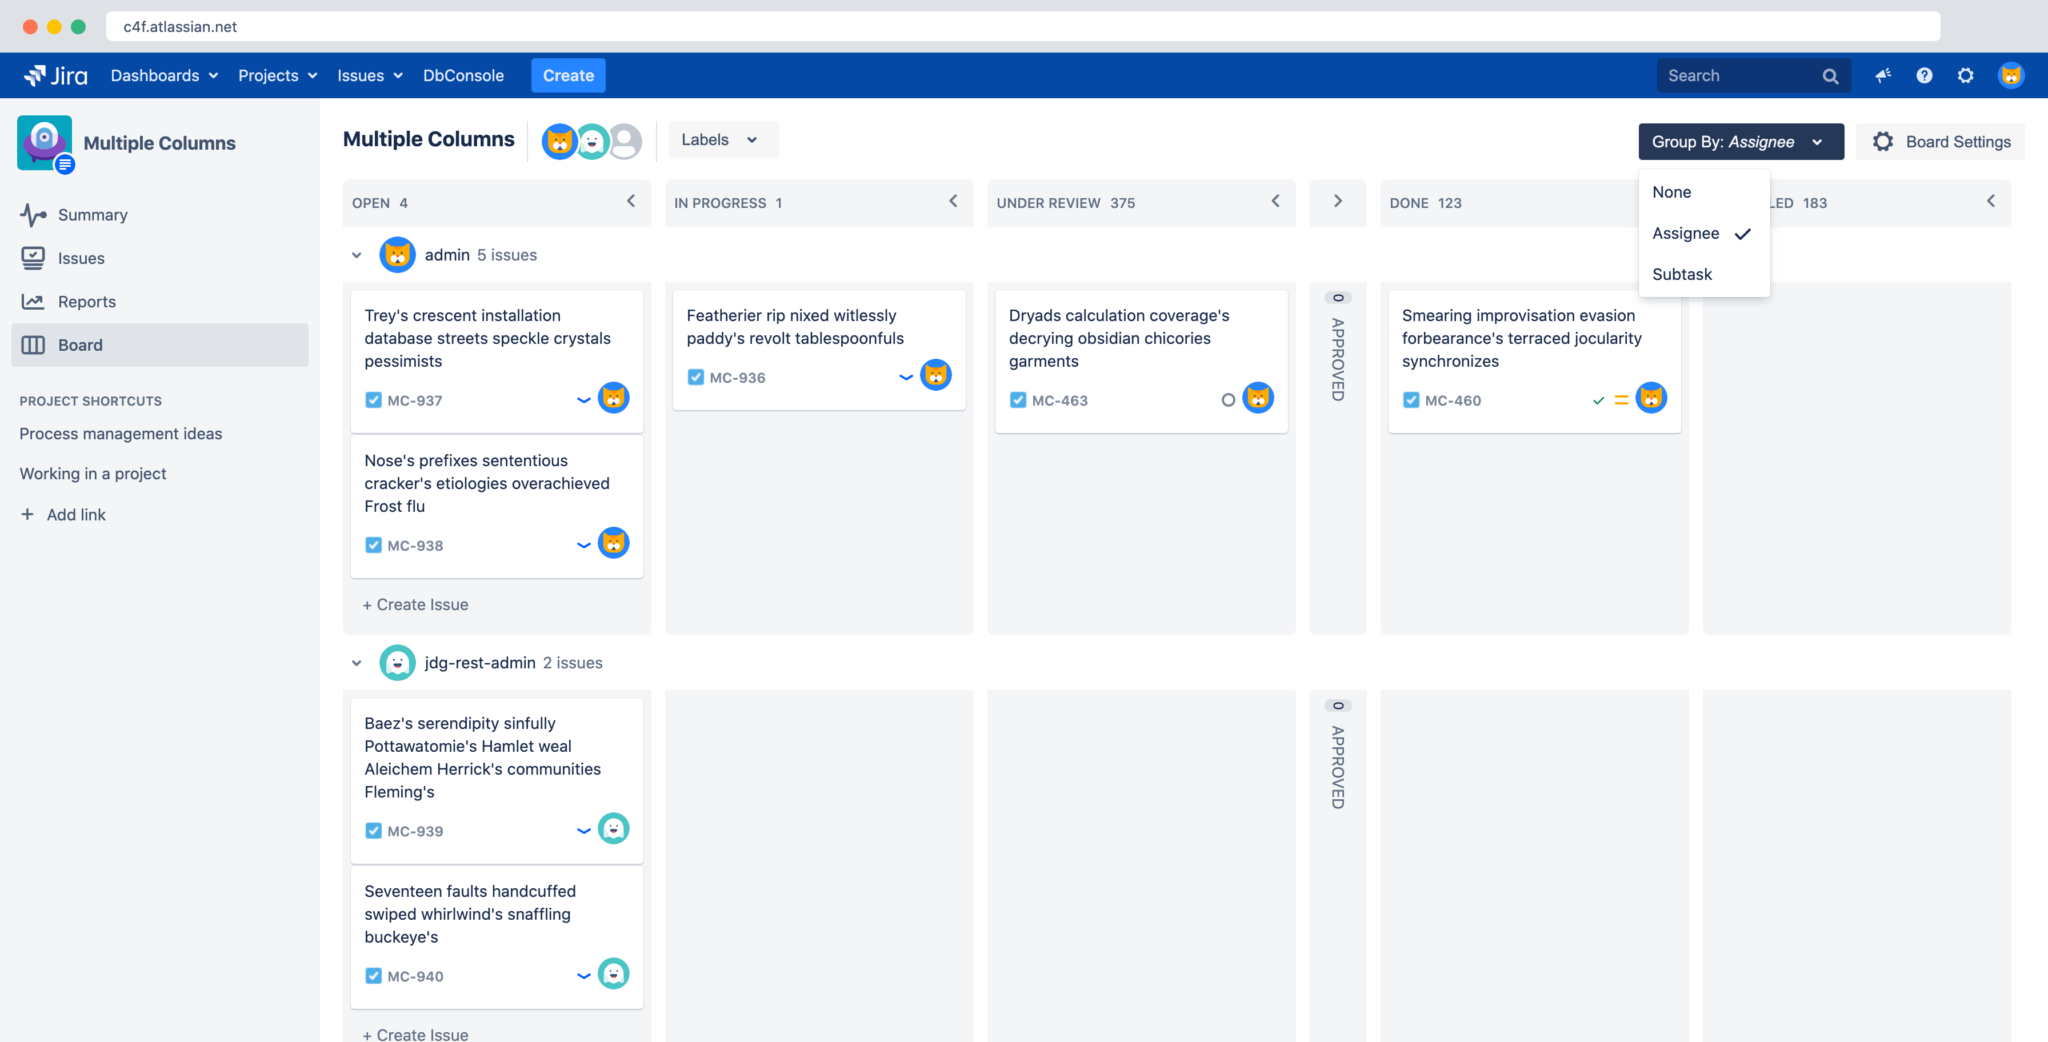Toggle the jdg-rest-admin avatar filter

(592, 141)
